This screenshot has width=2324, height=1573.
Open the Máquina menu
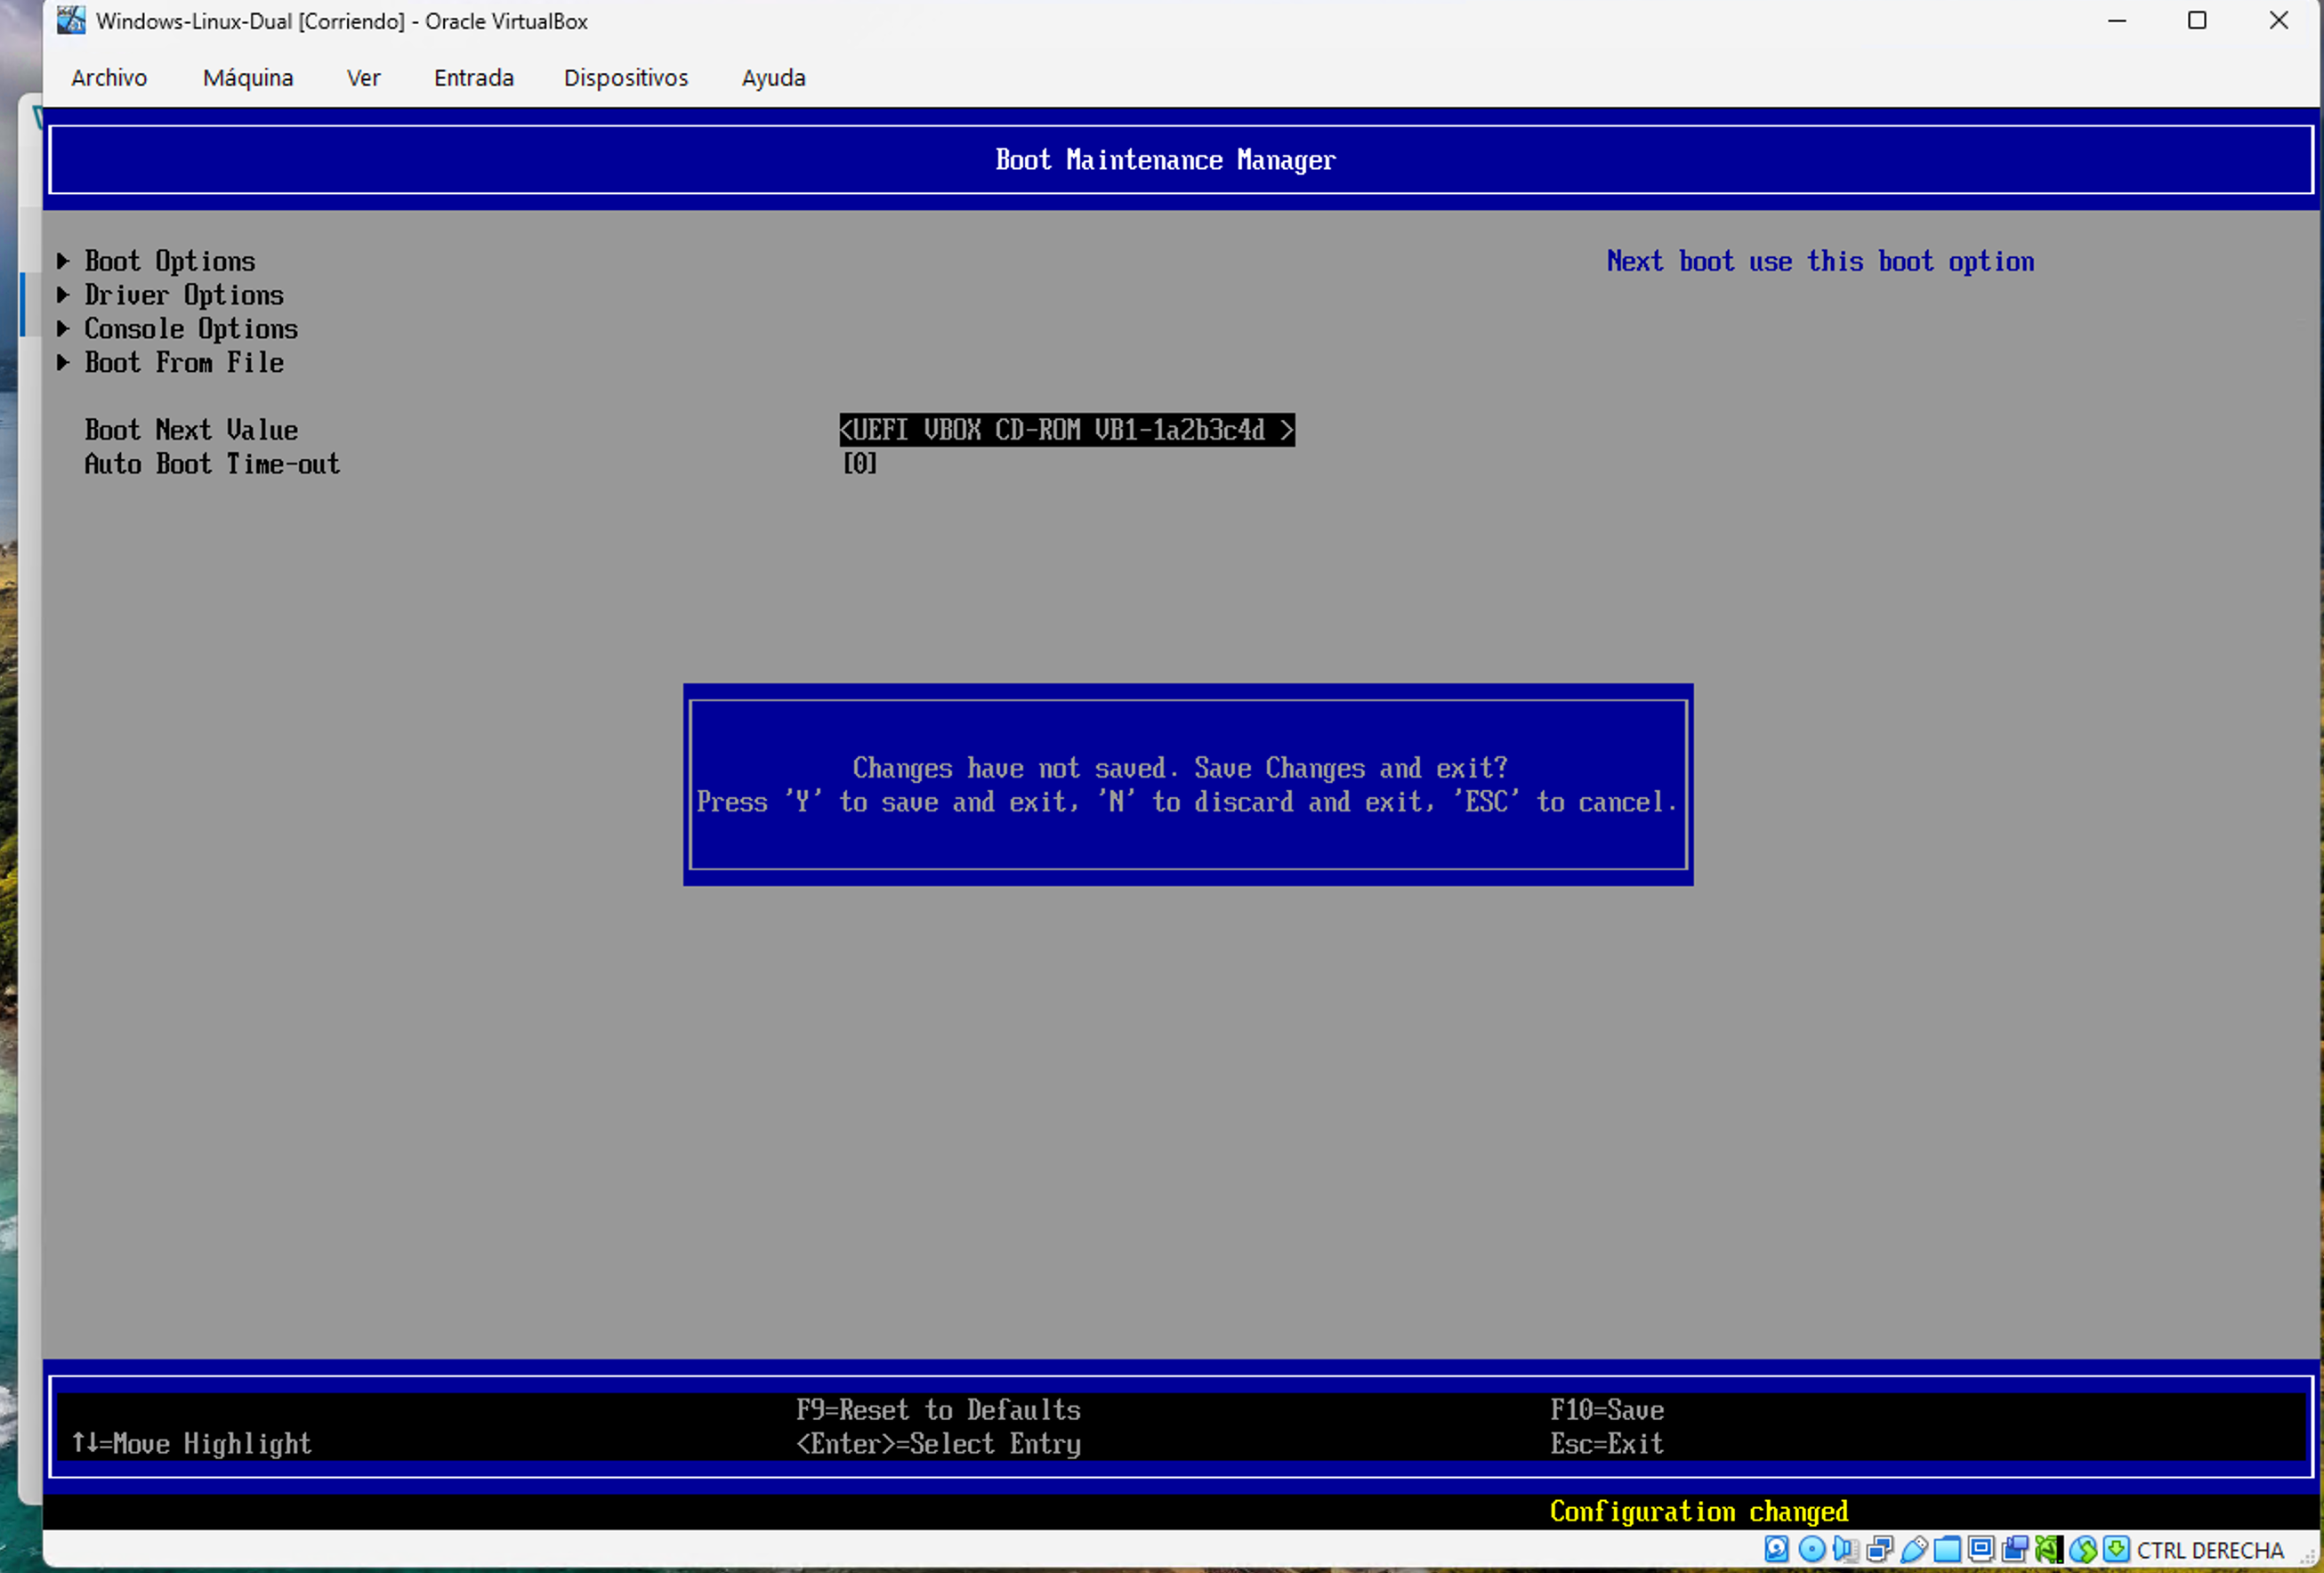pos(248,78)
